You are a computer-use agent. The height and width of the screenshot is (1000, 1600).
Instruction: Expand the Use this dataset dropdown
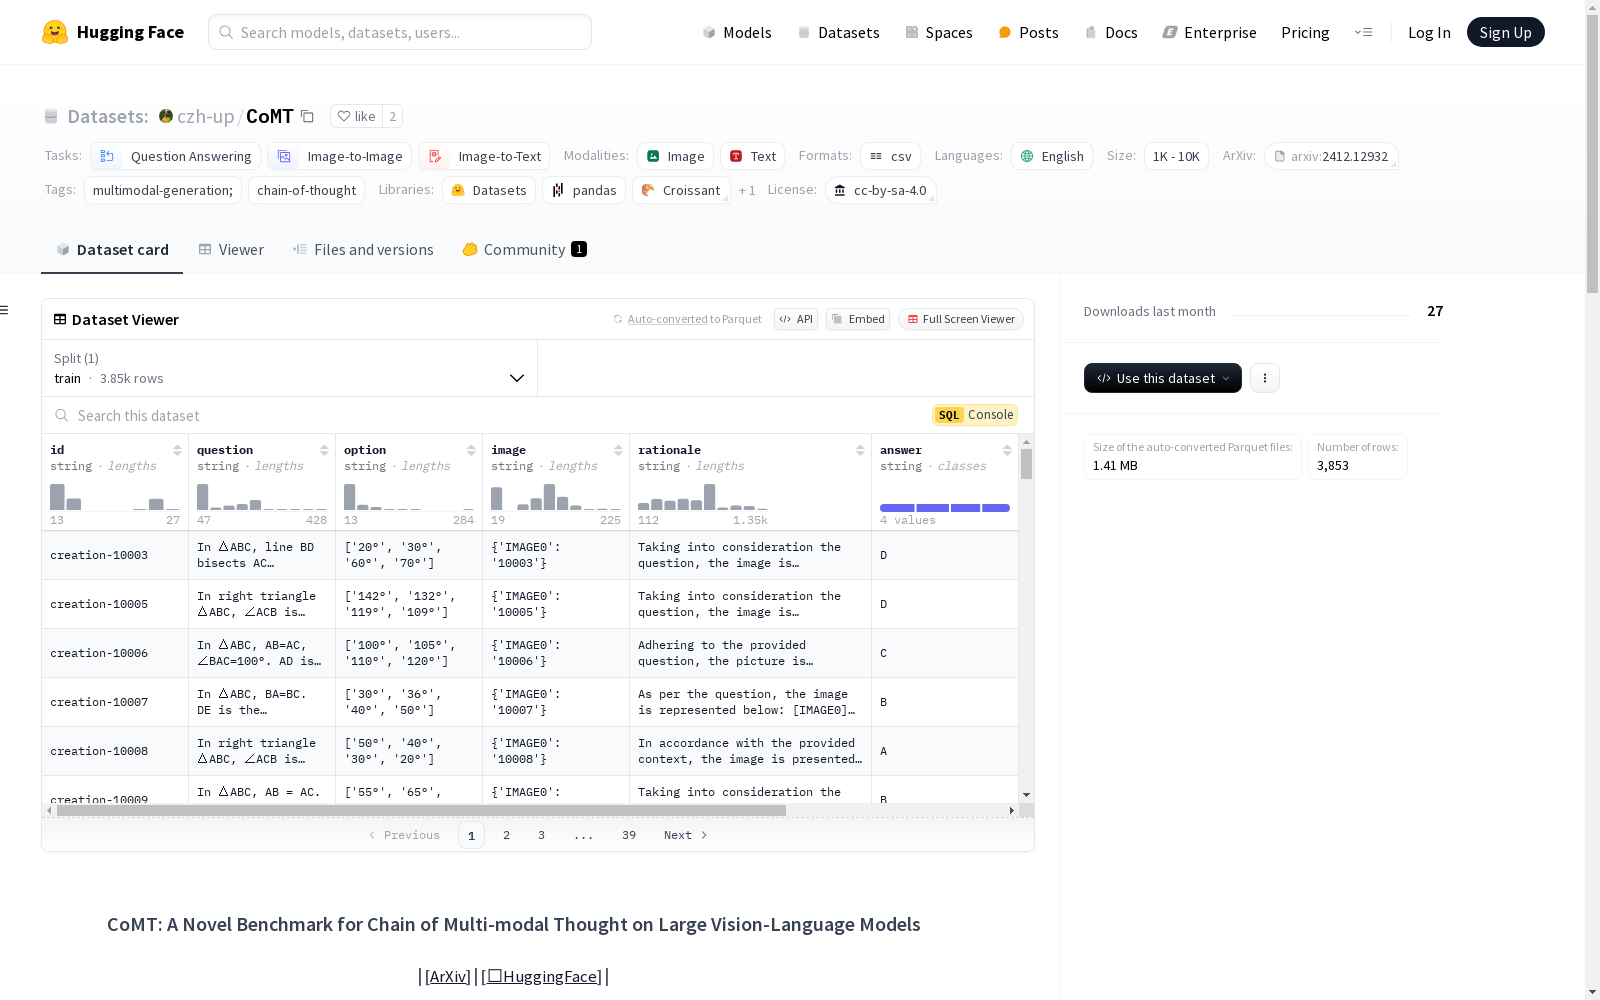click(1163, 378)
